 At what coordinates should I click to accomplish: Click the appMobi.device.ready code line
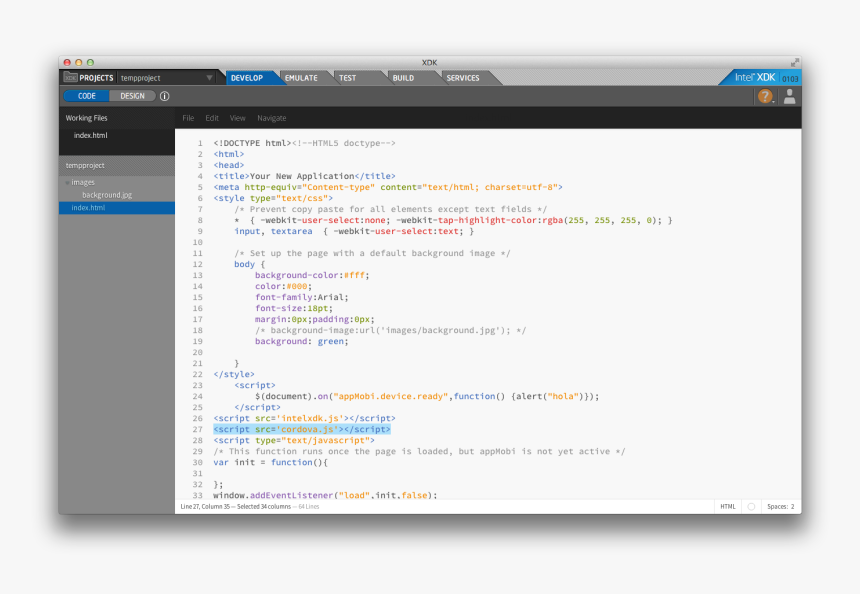(427, 396)
